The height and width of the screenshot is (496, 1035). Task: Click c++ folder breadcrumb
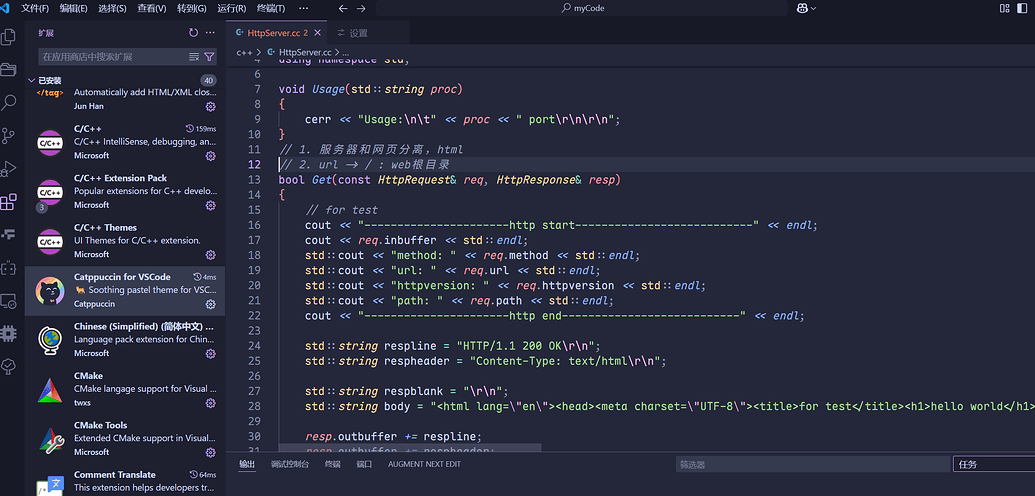click(x=245, y=52)
